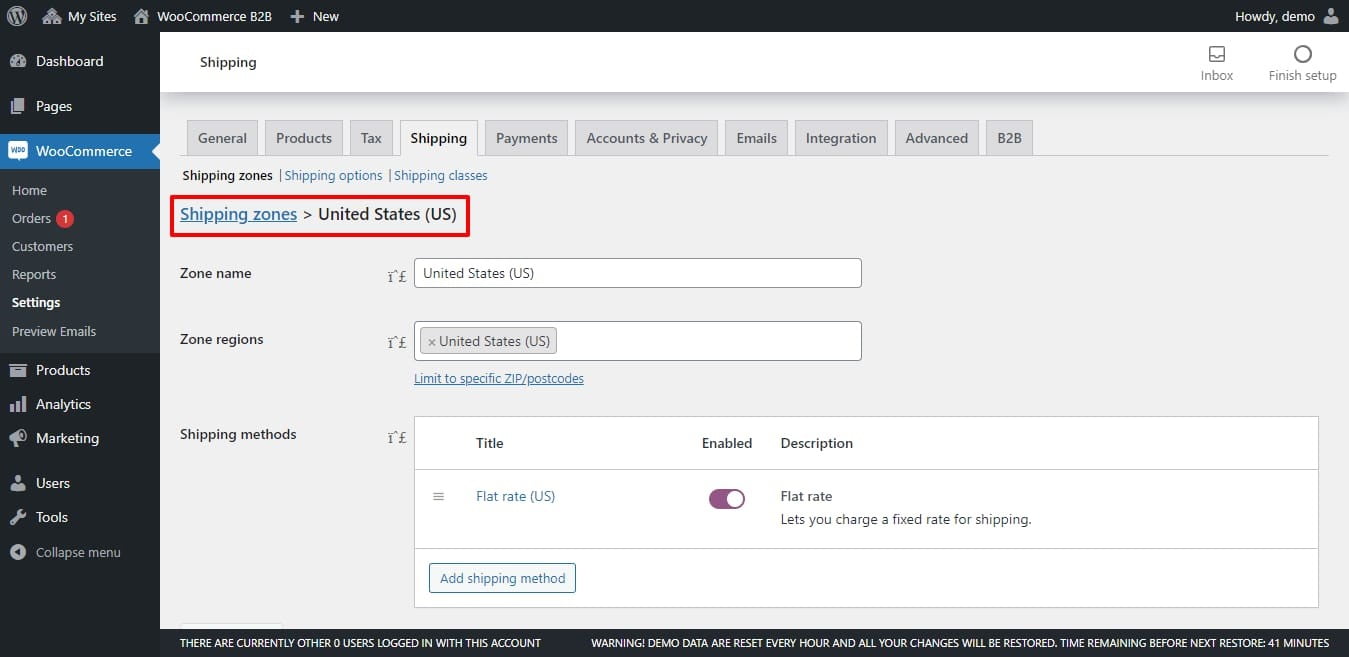Viewport: 1349px width, 657px height.
Task: Click the Users person icon
Action: 18,483
